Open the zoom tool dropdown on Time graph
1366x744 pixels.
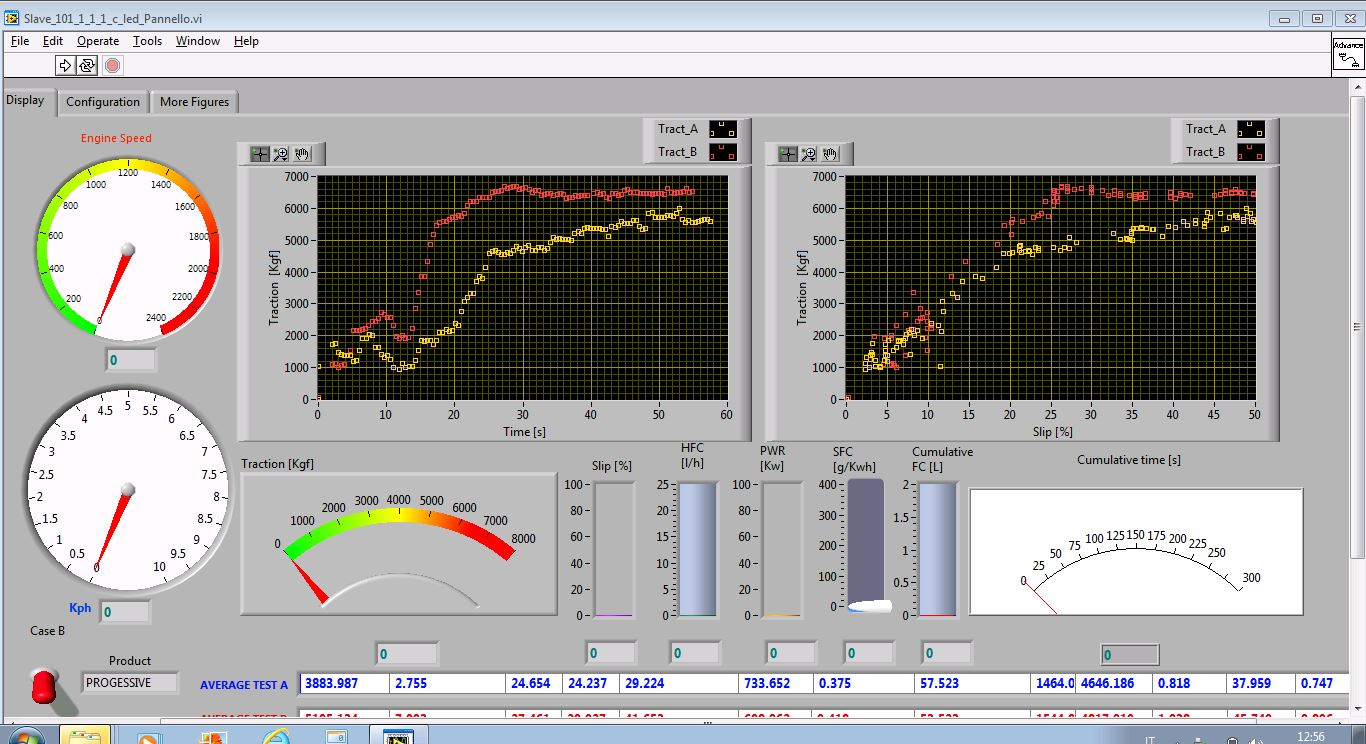[x=281, y=154]
